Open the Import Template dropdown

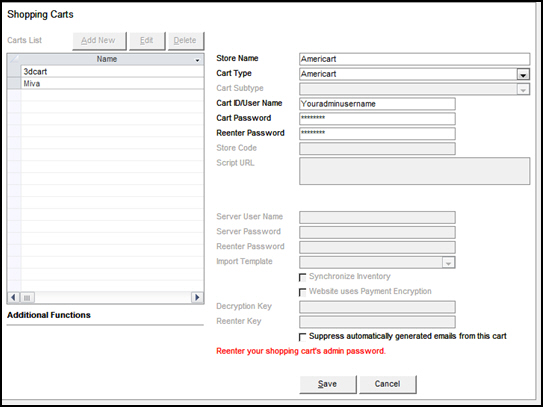pos(448,263)
